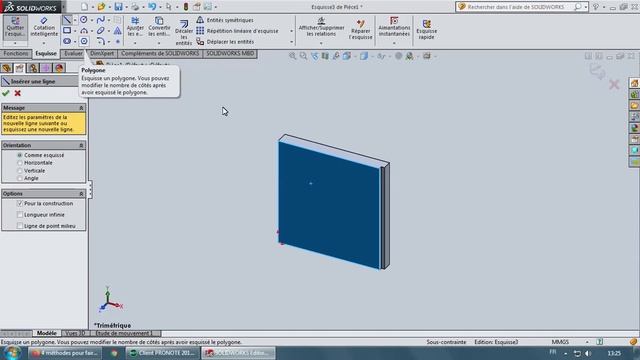640x360 pixels.
Task: Click Décaler les entités tool
Action: pos(184,33)
